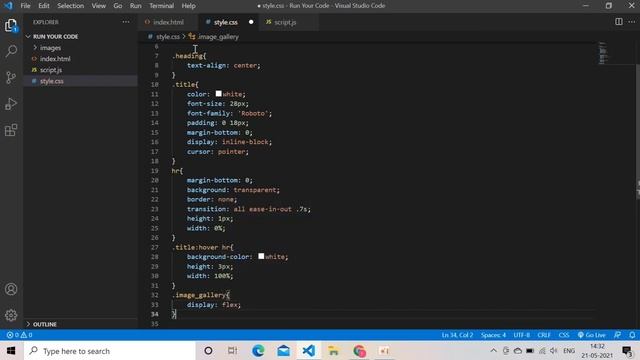Click the code minimap preview
The height and width of the screenshot is (360, 640).
pyautogui.click(x=602, y=53)
